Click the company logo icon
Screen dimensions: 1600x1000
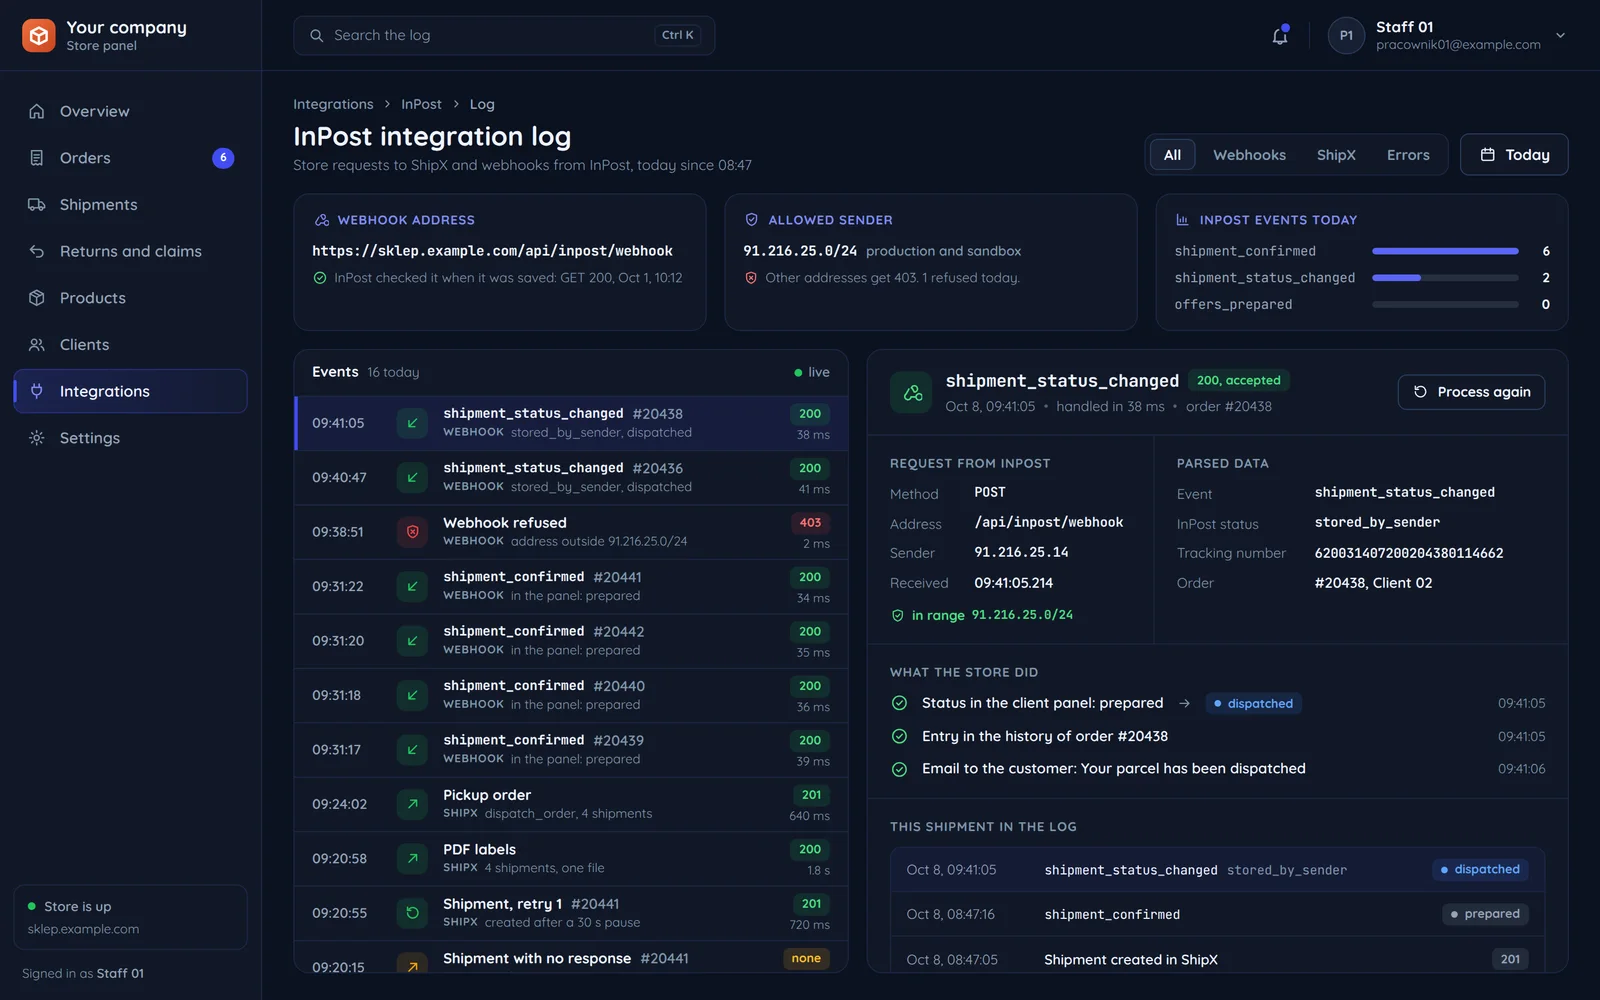(x=39, y=35)
